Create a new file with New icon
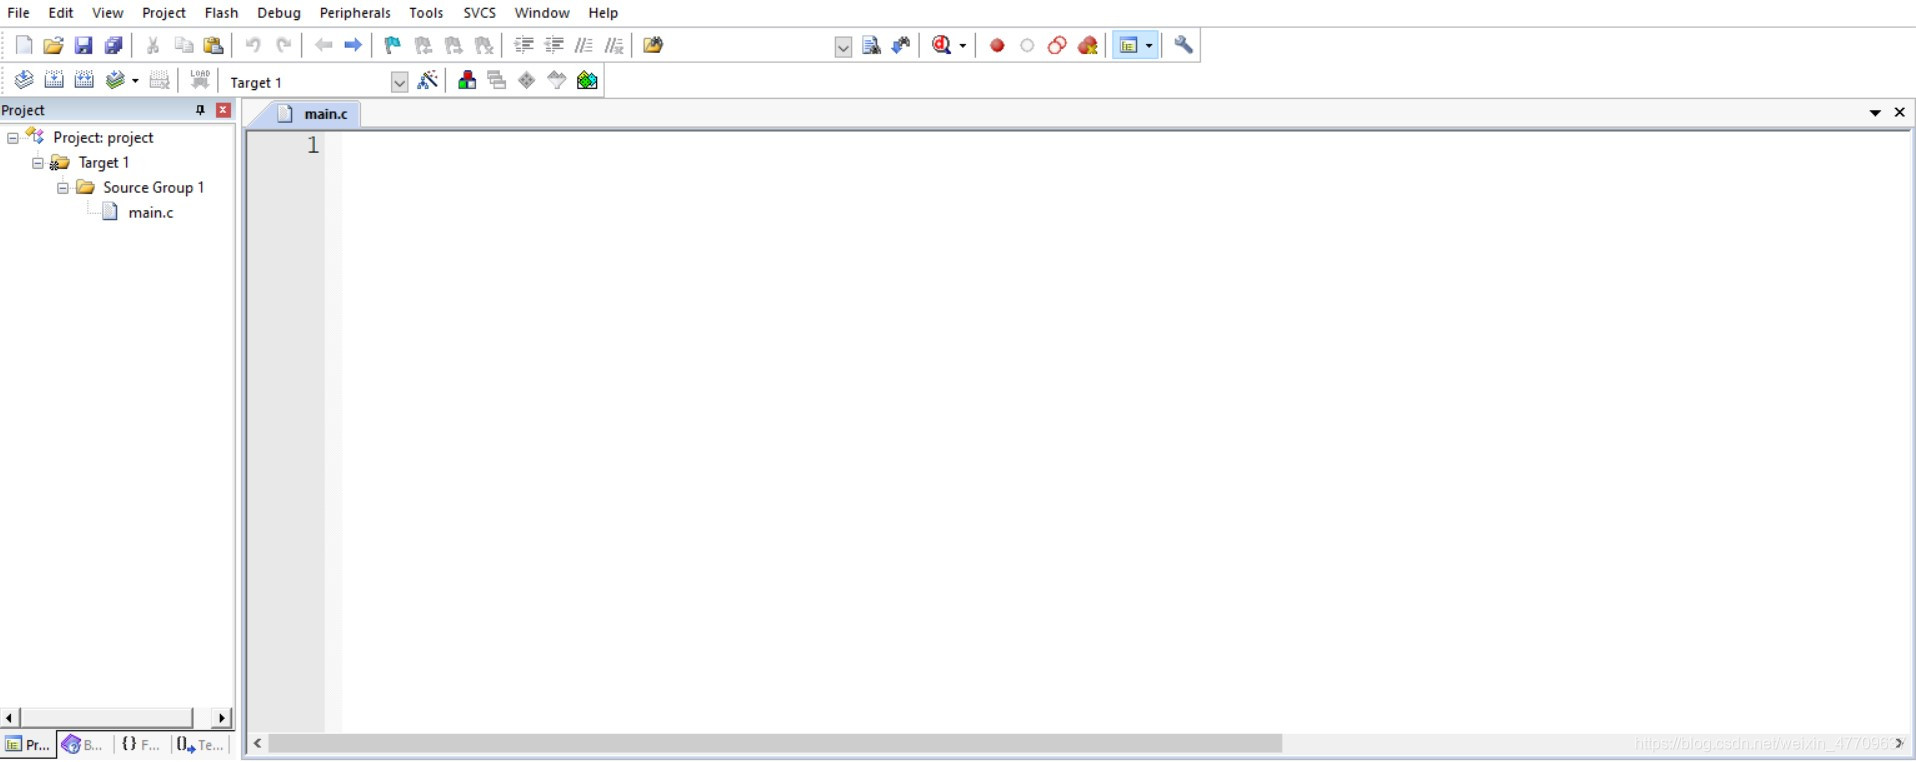 click(24, 45)
